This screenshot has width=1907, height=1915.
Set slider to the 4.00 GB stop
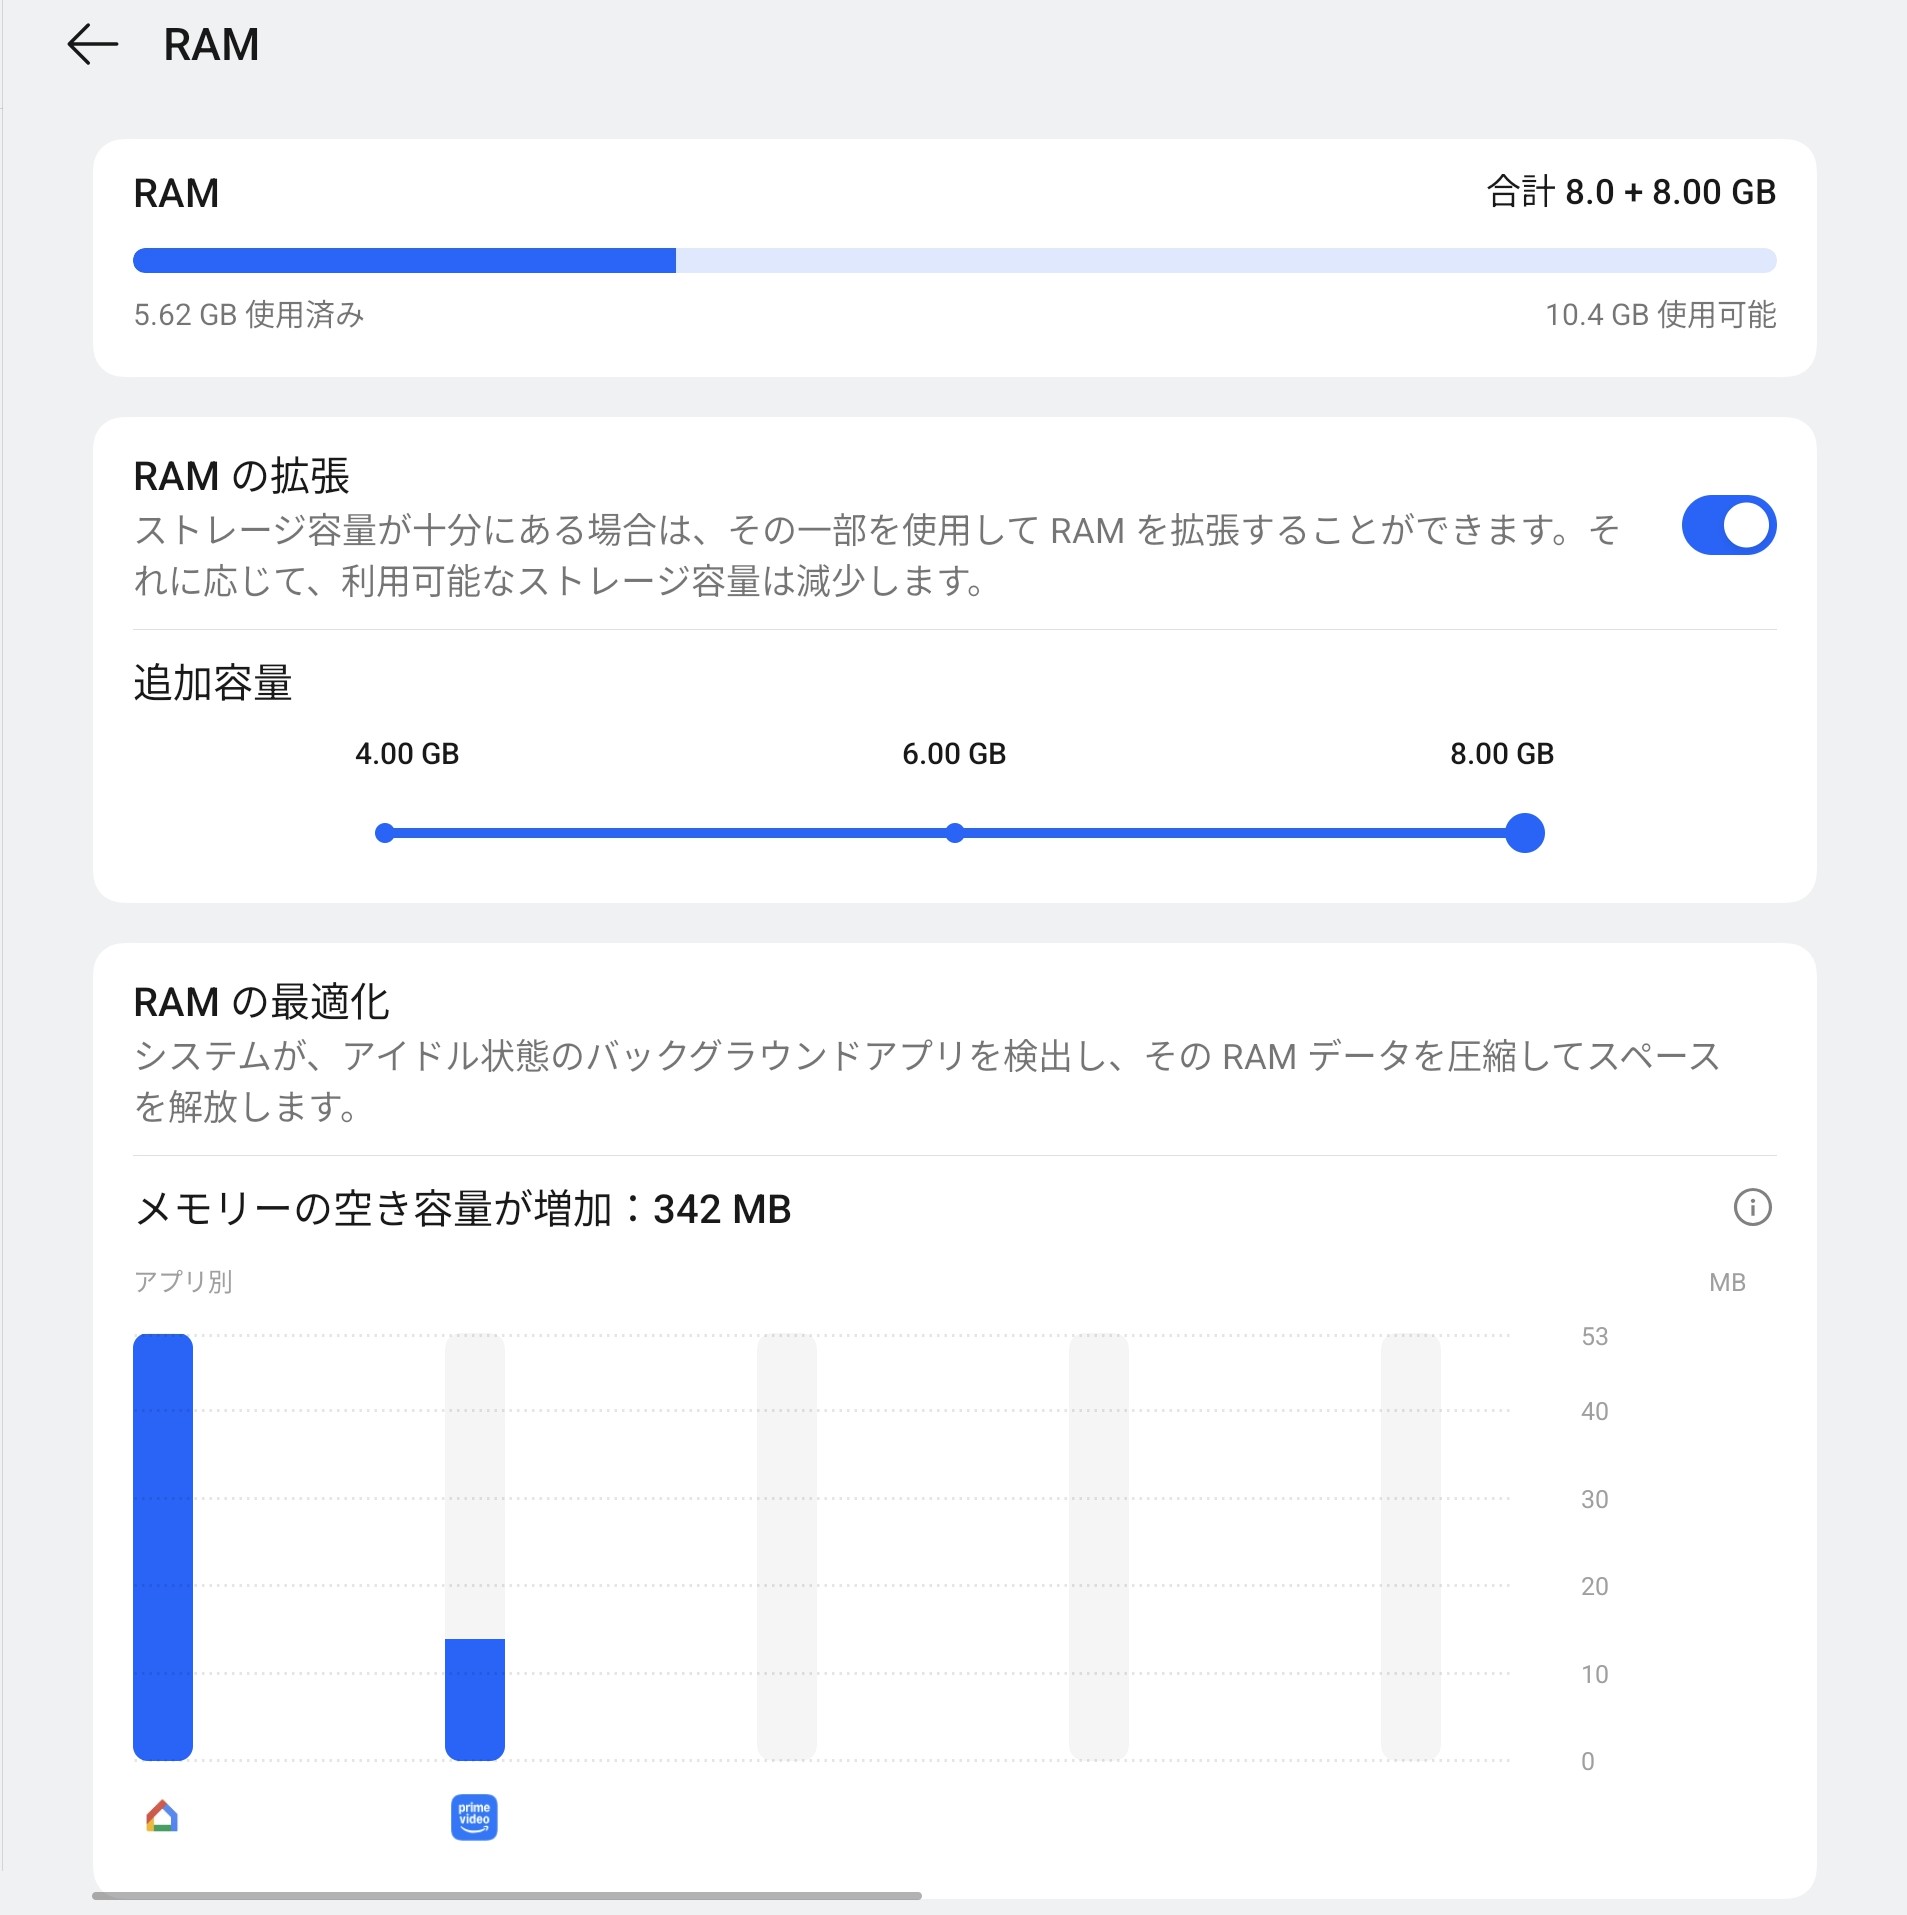[385, 833]
